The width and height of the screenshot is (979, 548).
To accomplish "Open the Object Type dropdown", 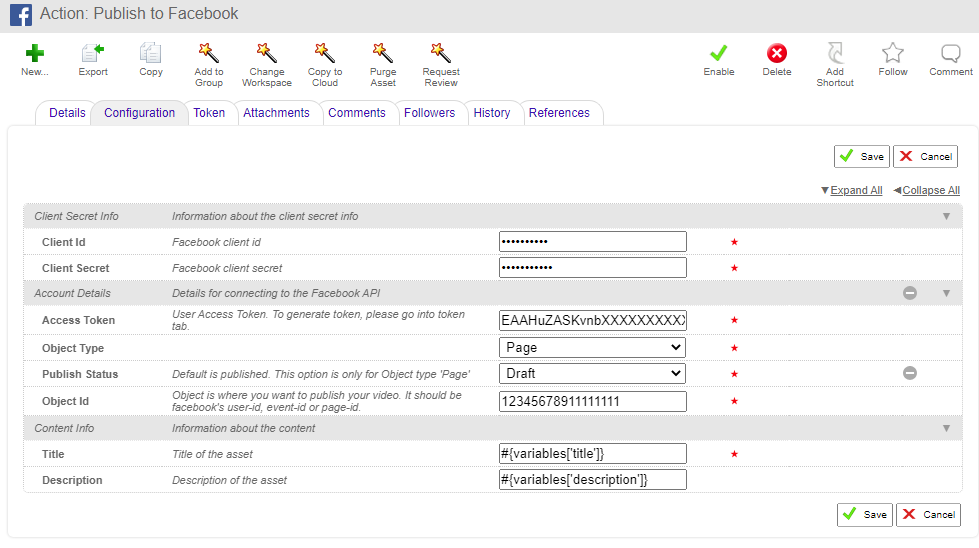I will point(592,348).
